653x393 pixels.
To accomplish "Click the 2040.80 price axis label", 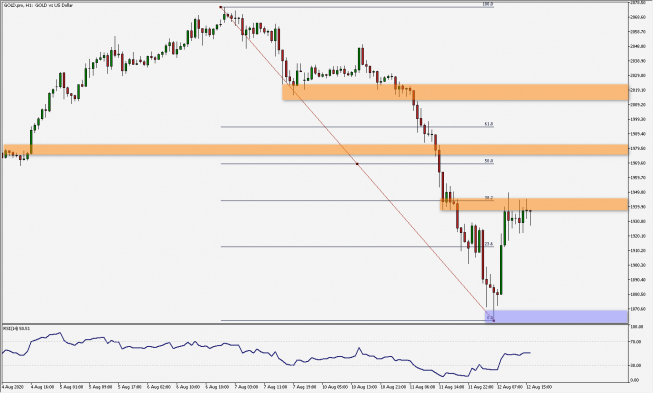I will click(638, 46).
